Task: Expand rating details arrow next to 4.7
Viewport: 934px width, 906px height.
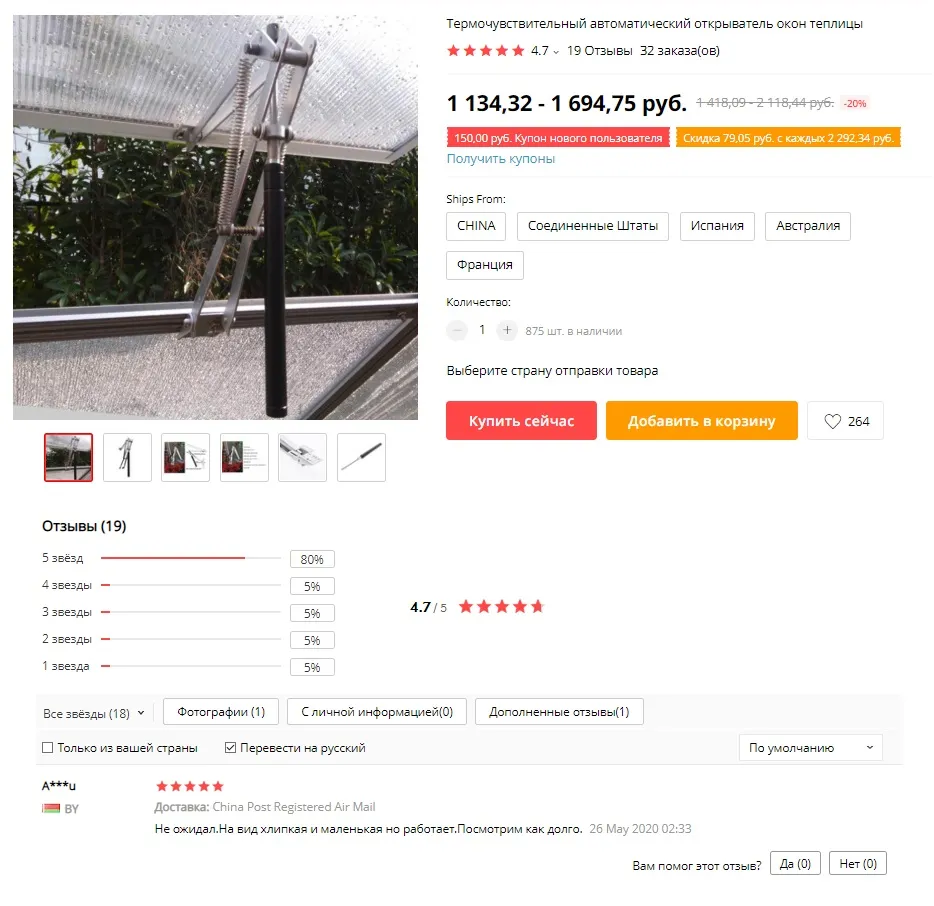Action: pyautogui.click(x=556, y=52)
